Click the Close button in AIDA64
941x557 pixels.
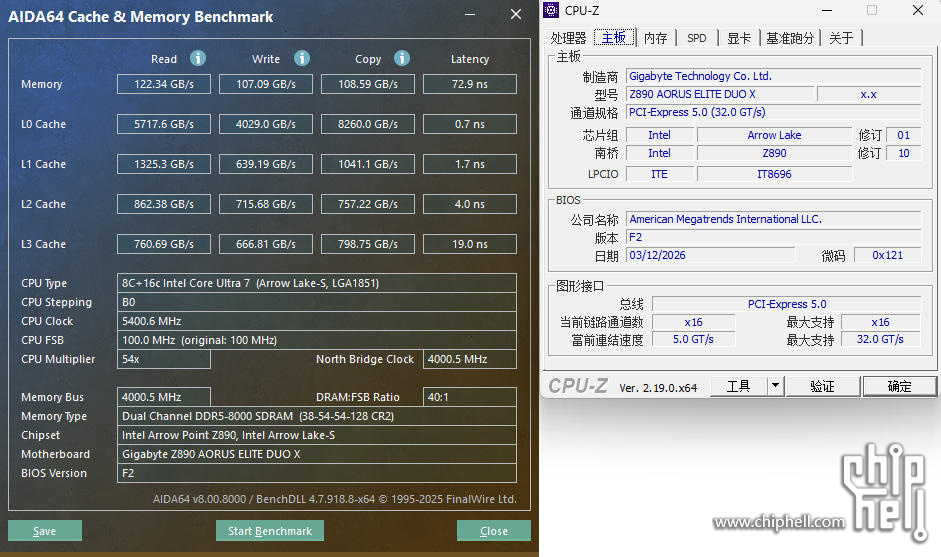pos(494,531)
